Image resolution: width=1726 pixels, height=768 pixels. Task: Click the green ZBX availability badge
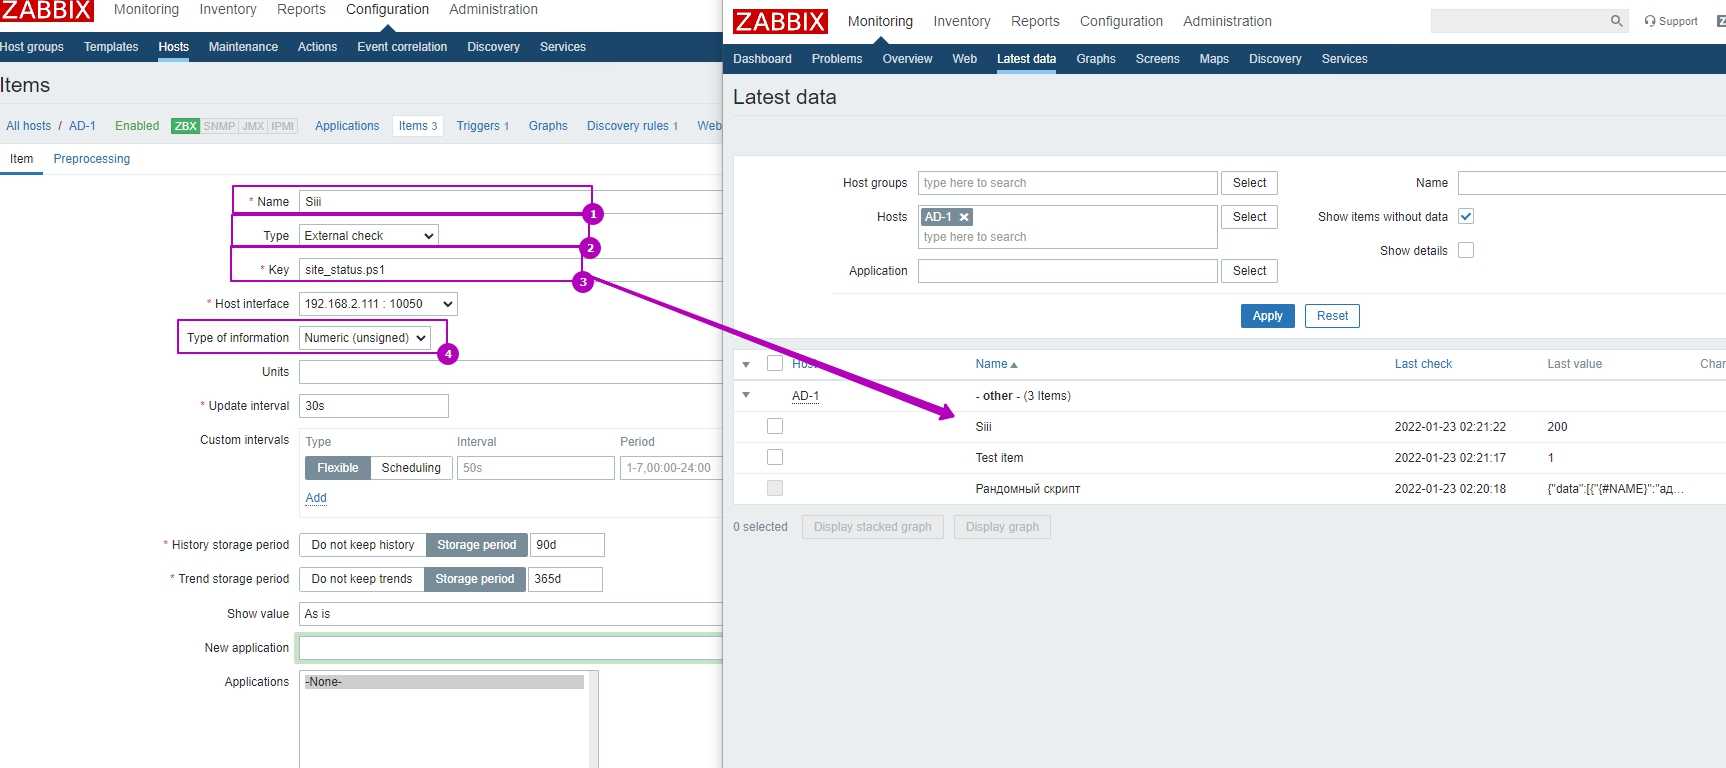pos(185,126)
